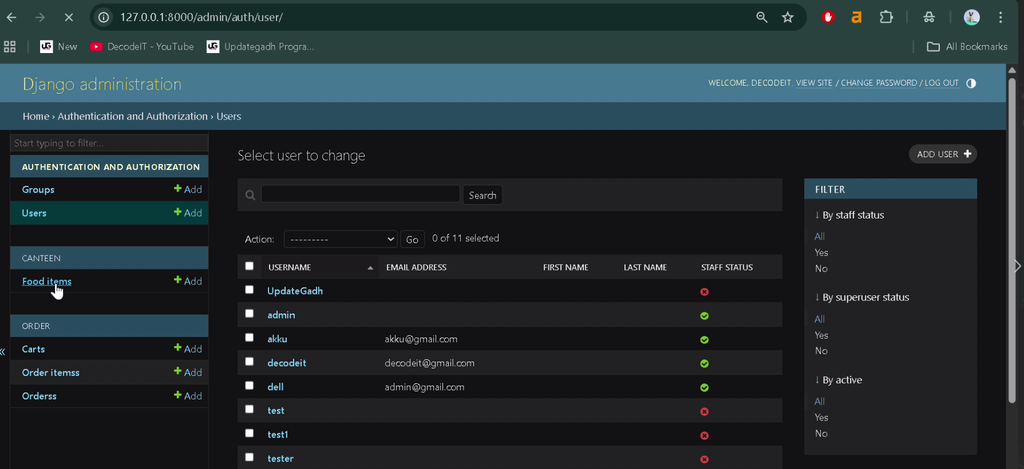Click the orange 'a' extension icon
Screen dimensions: 1024x469
(856, 18)
